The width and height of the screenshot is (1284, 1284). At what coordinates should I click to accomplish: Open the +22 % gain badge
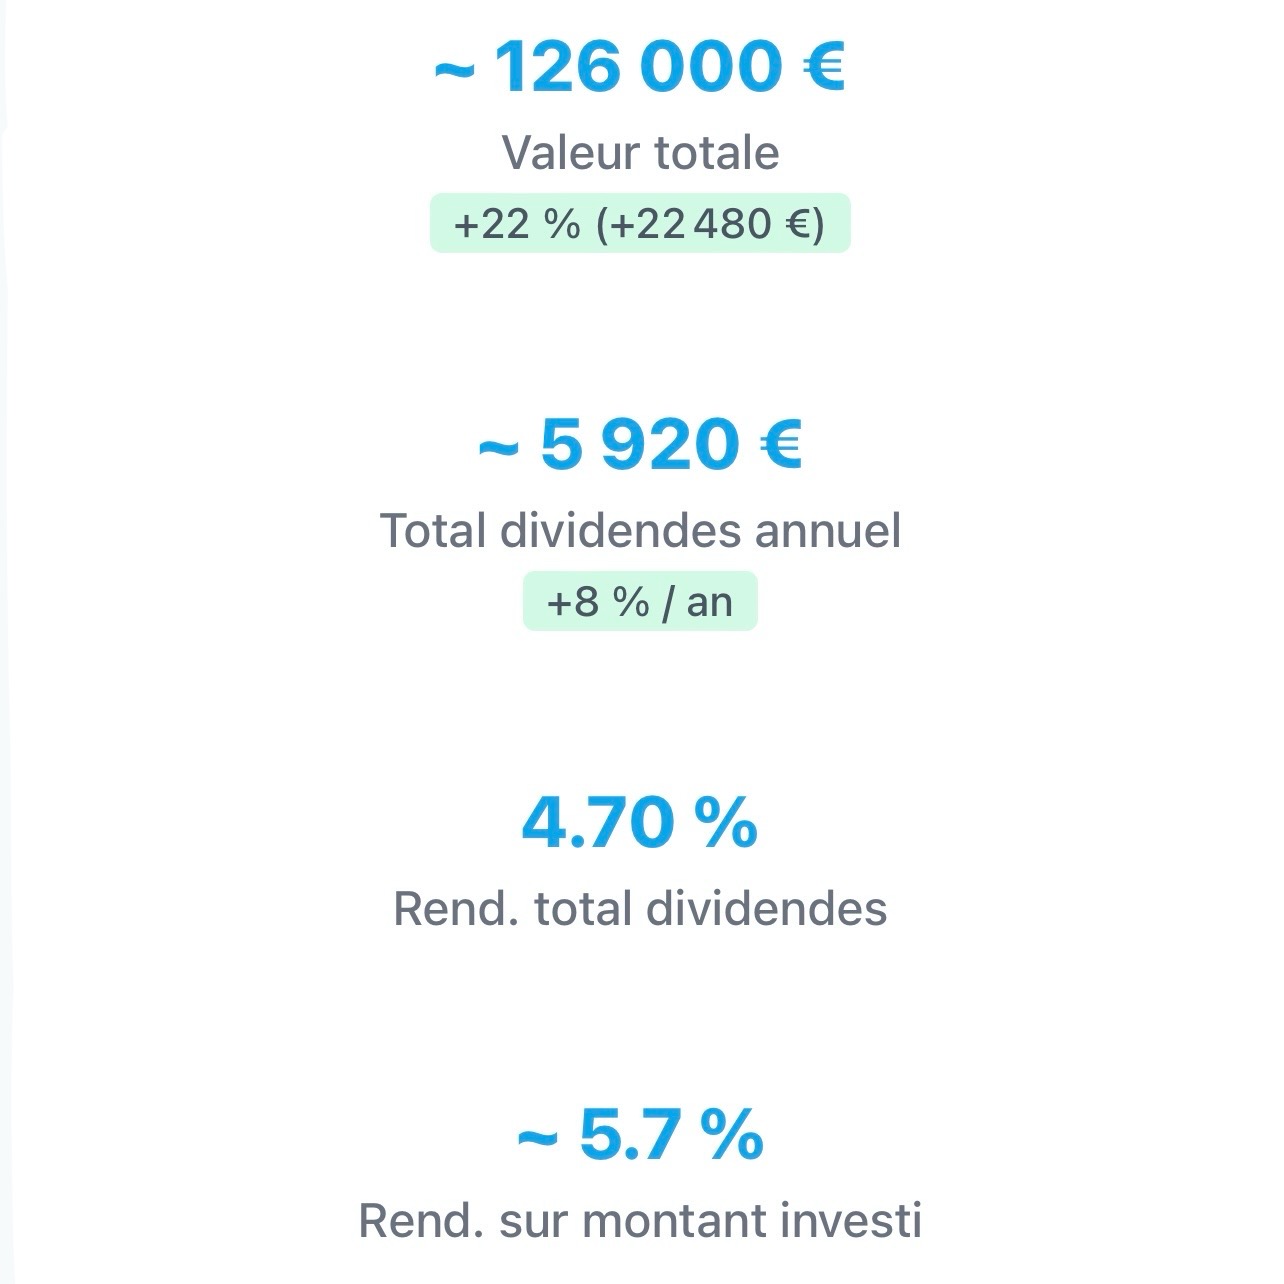click(640, 223)
